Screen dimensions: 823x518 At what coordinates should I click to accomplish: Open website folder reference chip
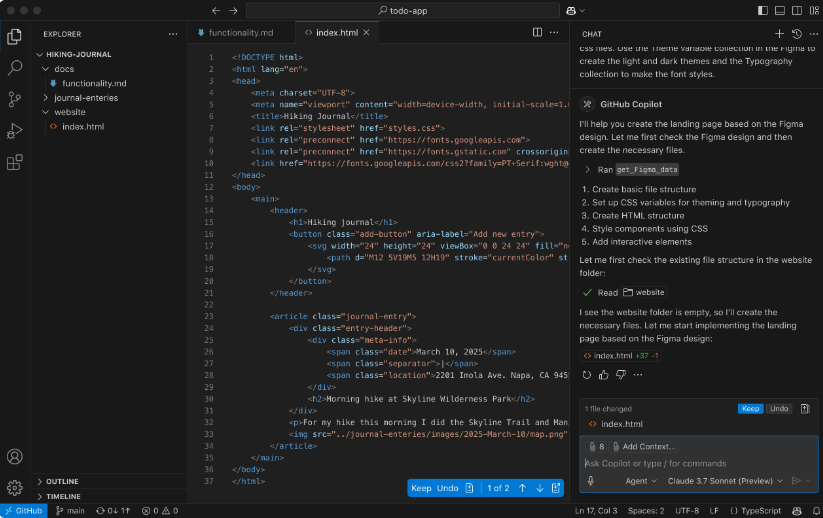pos(643,292)
